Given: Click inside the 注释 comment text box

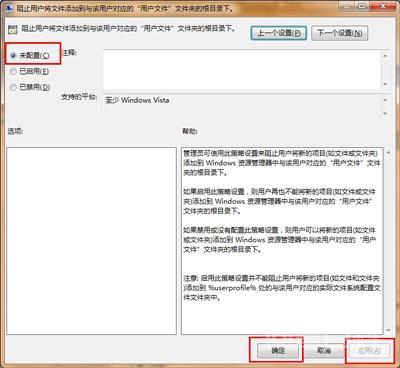Looking at the screenshot, I should point(242,69).
